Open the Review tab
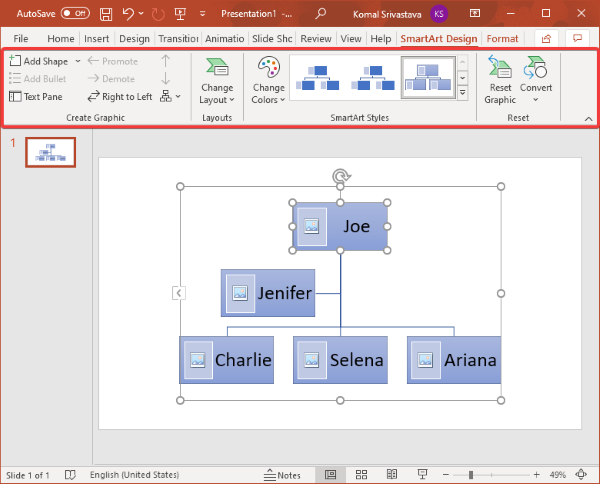 316,38
